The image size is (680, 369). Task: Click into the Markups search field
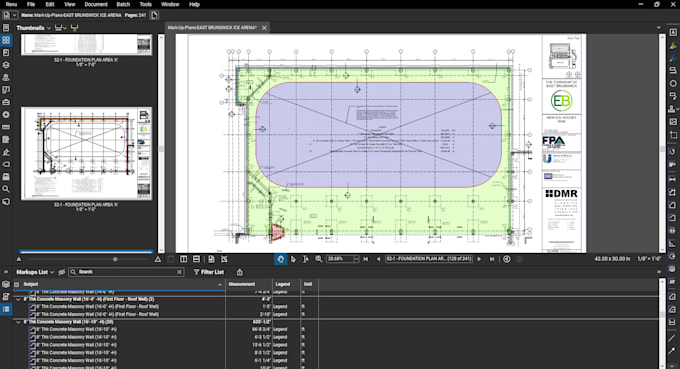126,272
